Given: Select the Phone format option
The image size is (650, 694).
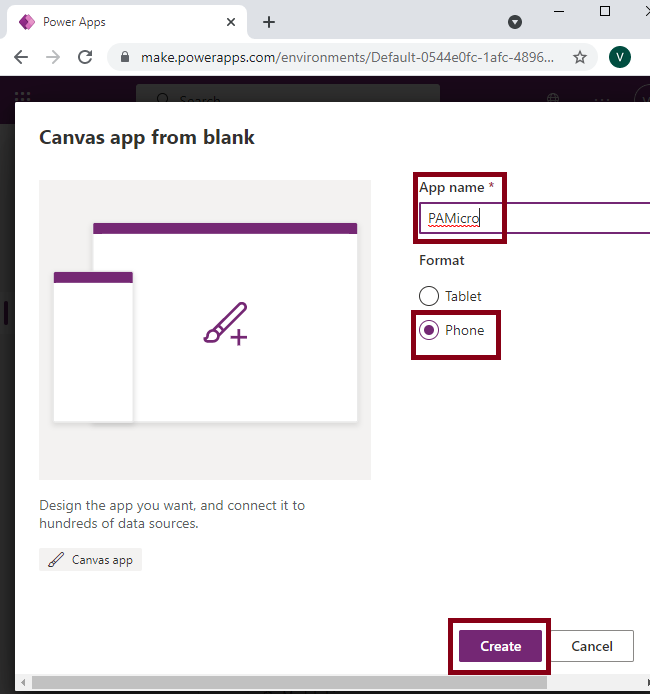Looking at the screenshot, I should pos(452,330).
